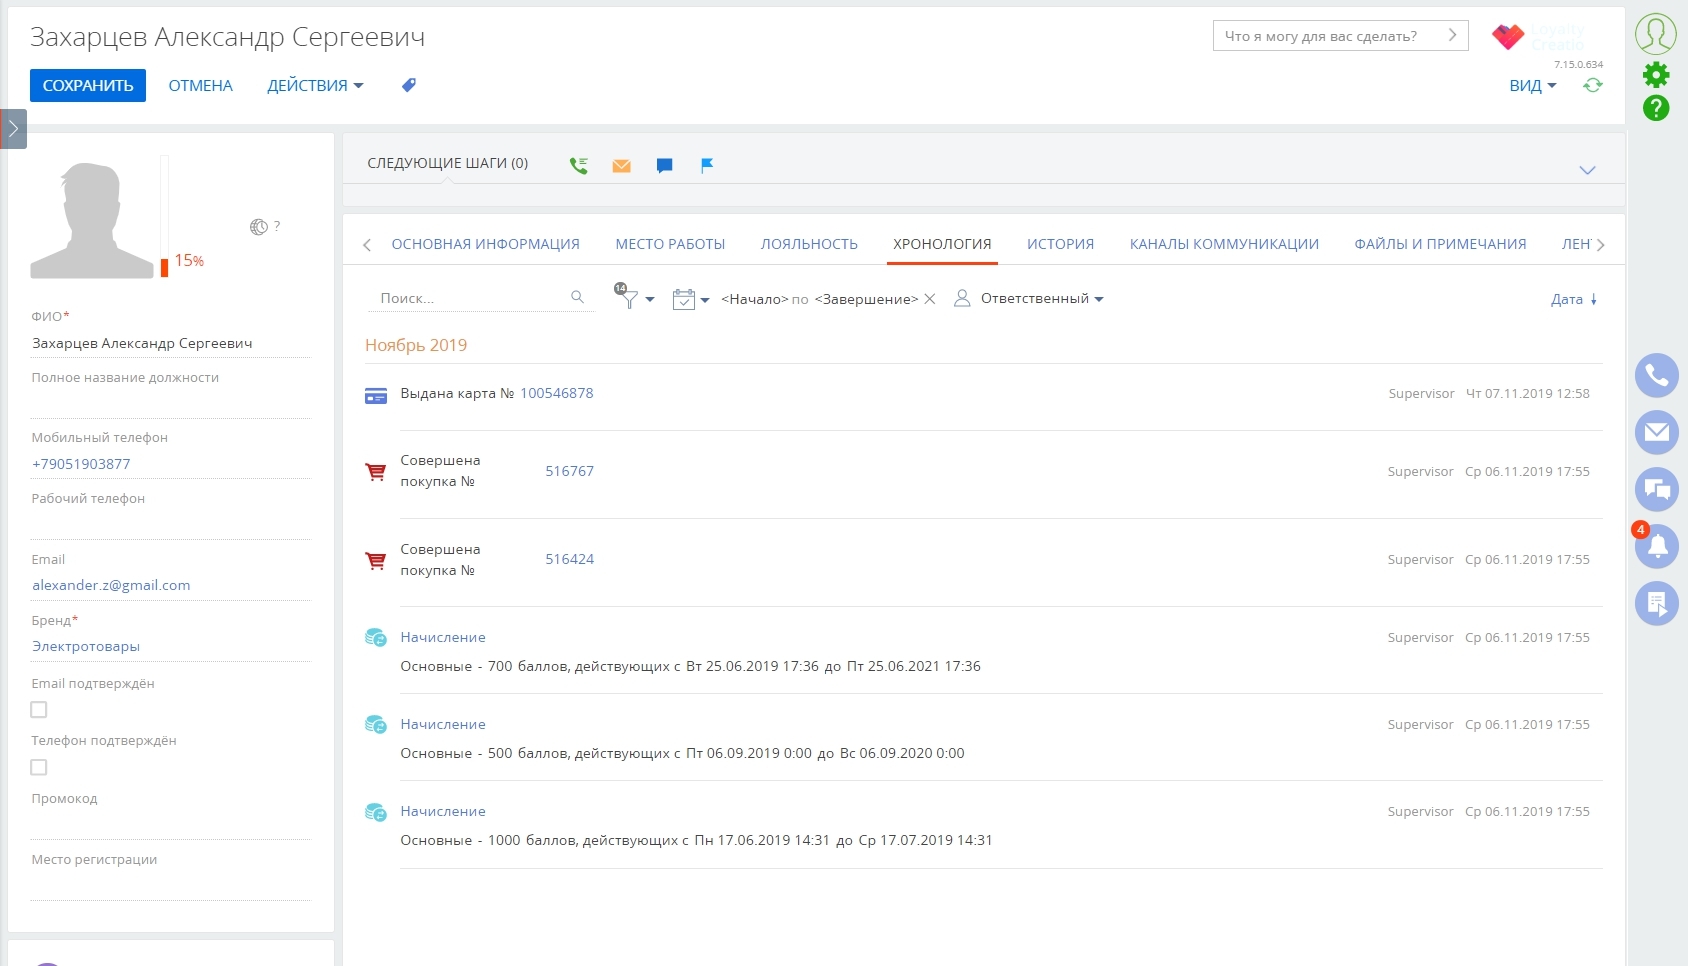
Task: Open the green help question icon
Action: pos(1656,108)
